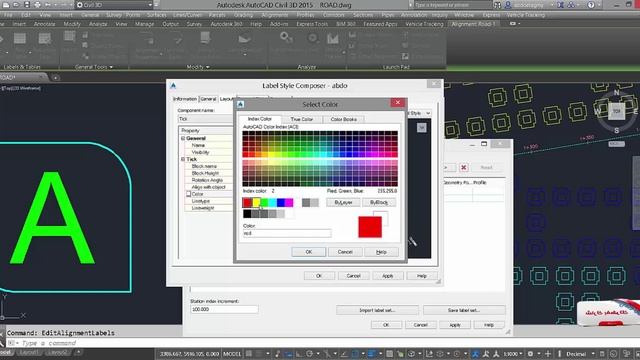Click Save label set button
Screen dimensions: 640x360
[464, 310]
